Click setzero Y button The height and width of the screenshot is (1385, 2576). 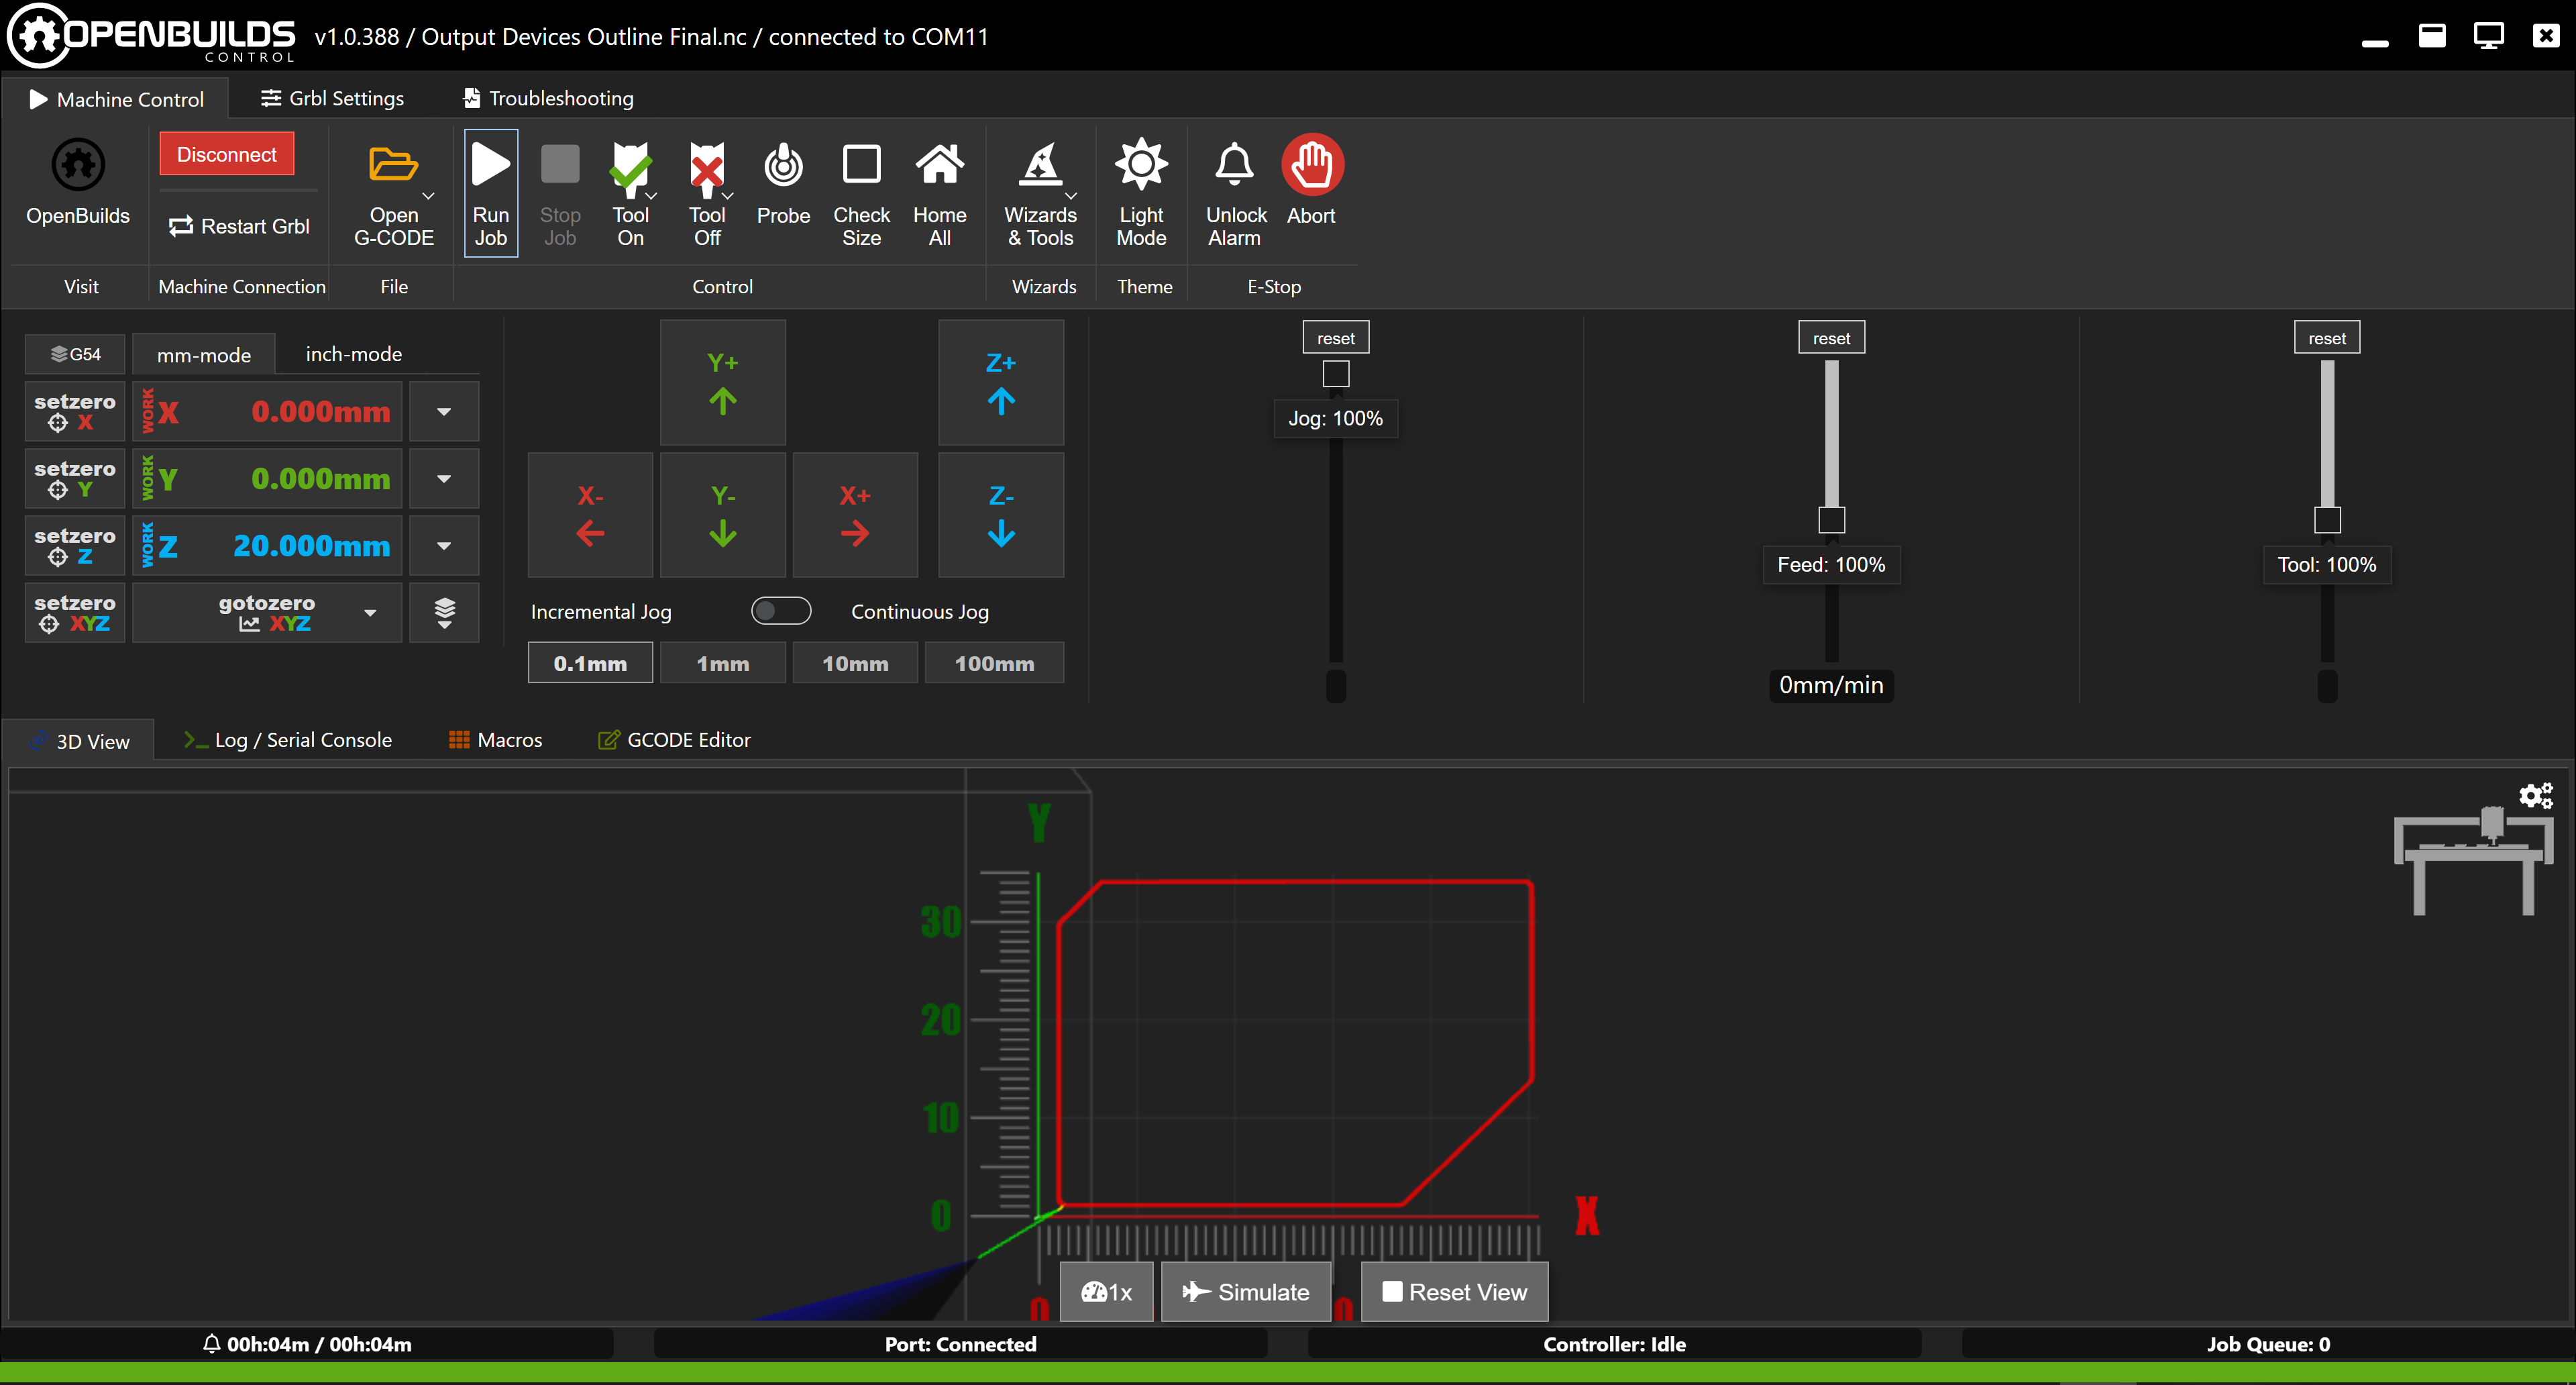[x=75, y=478]
